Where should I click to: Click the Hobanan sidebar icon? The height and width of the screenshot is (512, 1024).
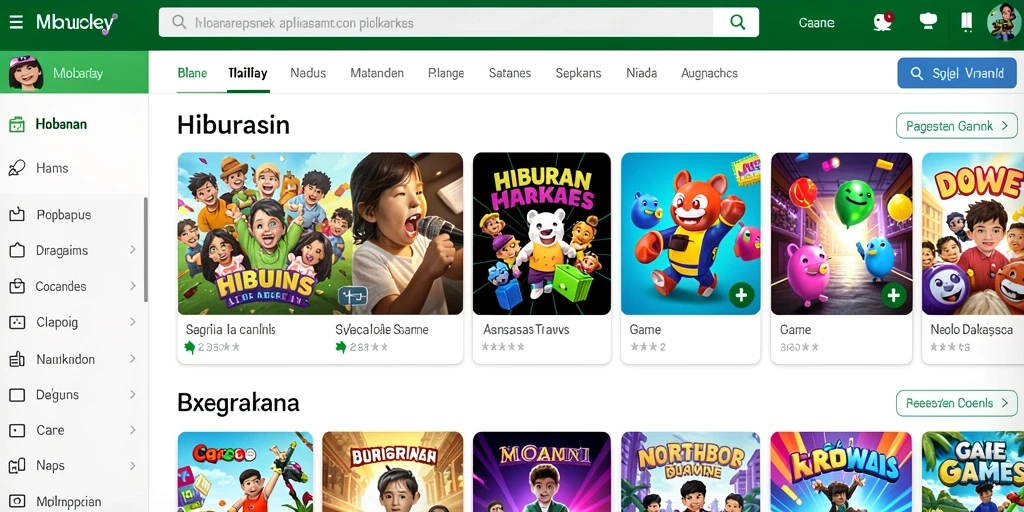(x=17, y=124)
